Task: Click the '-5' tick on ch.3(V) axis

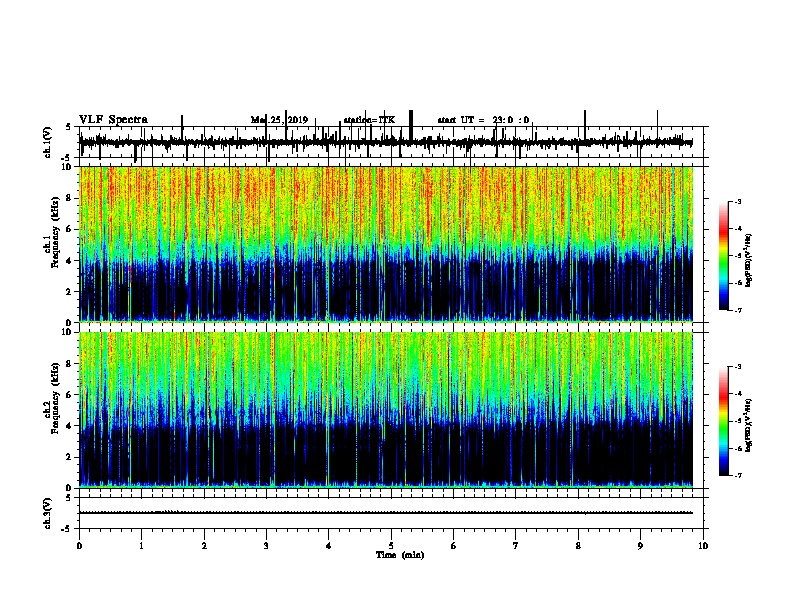Action: point(67,529)
